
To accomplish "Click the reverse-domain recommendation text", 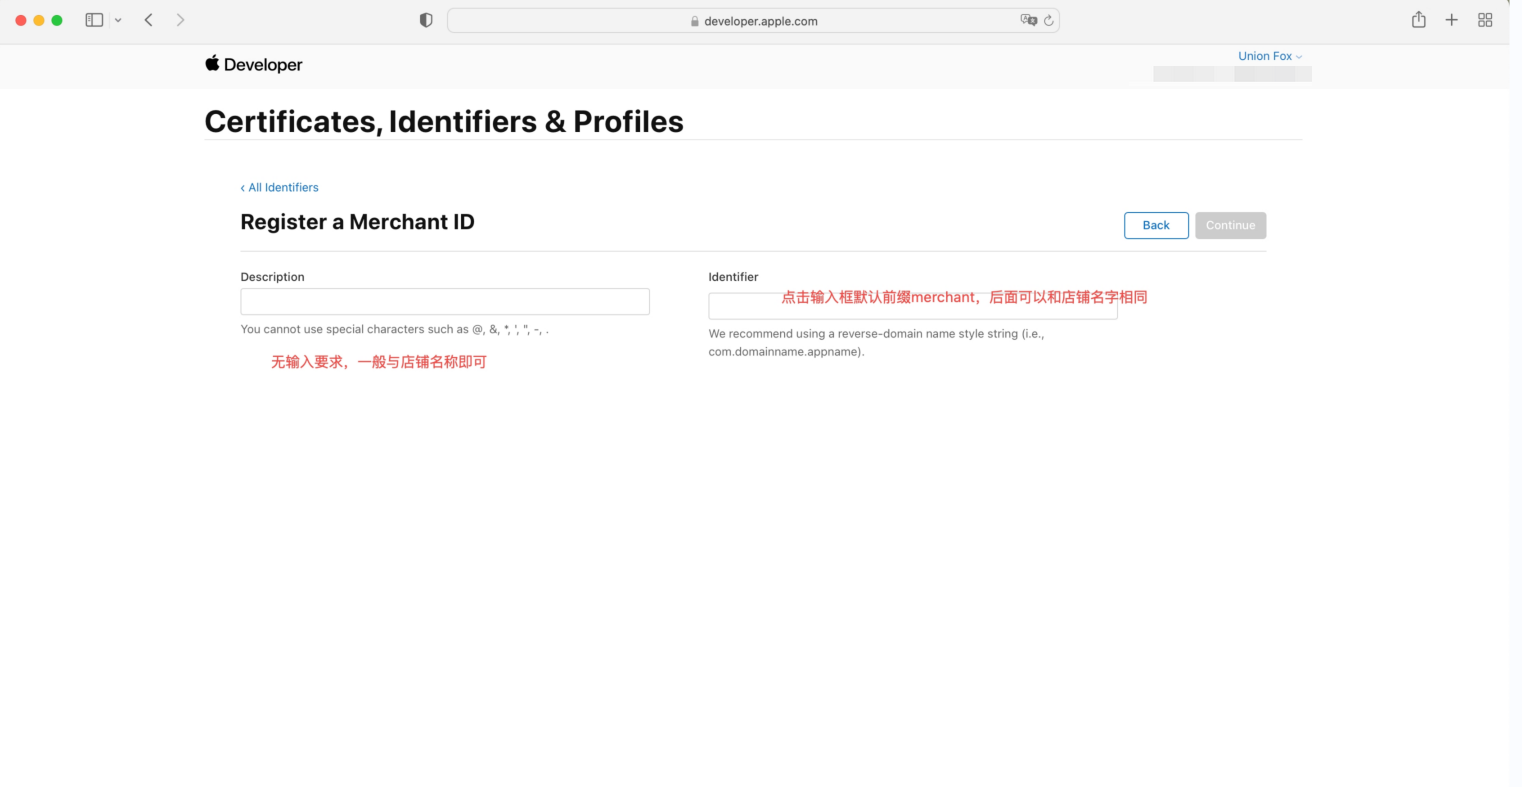I will [x=876, y=342].
